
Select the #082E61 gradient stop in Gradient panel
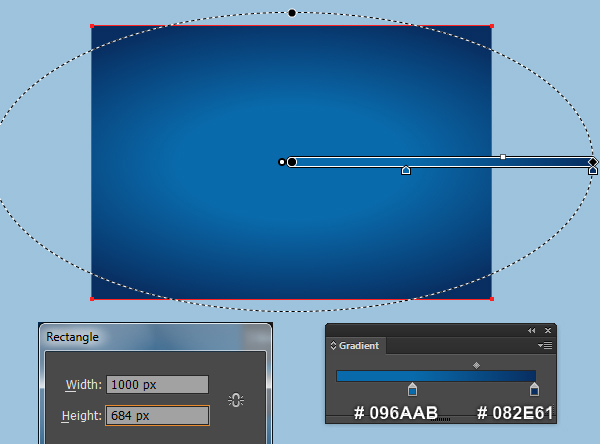tap(534, 389)
